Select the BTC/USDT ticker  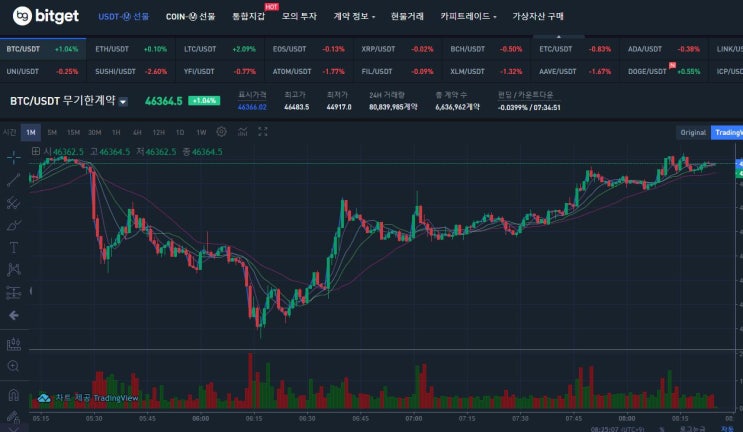(x=43, y=49)
